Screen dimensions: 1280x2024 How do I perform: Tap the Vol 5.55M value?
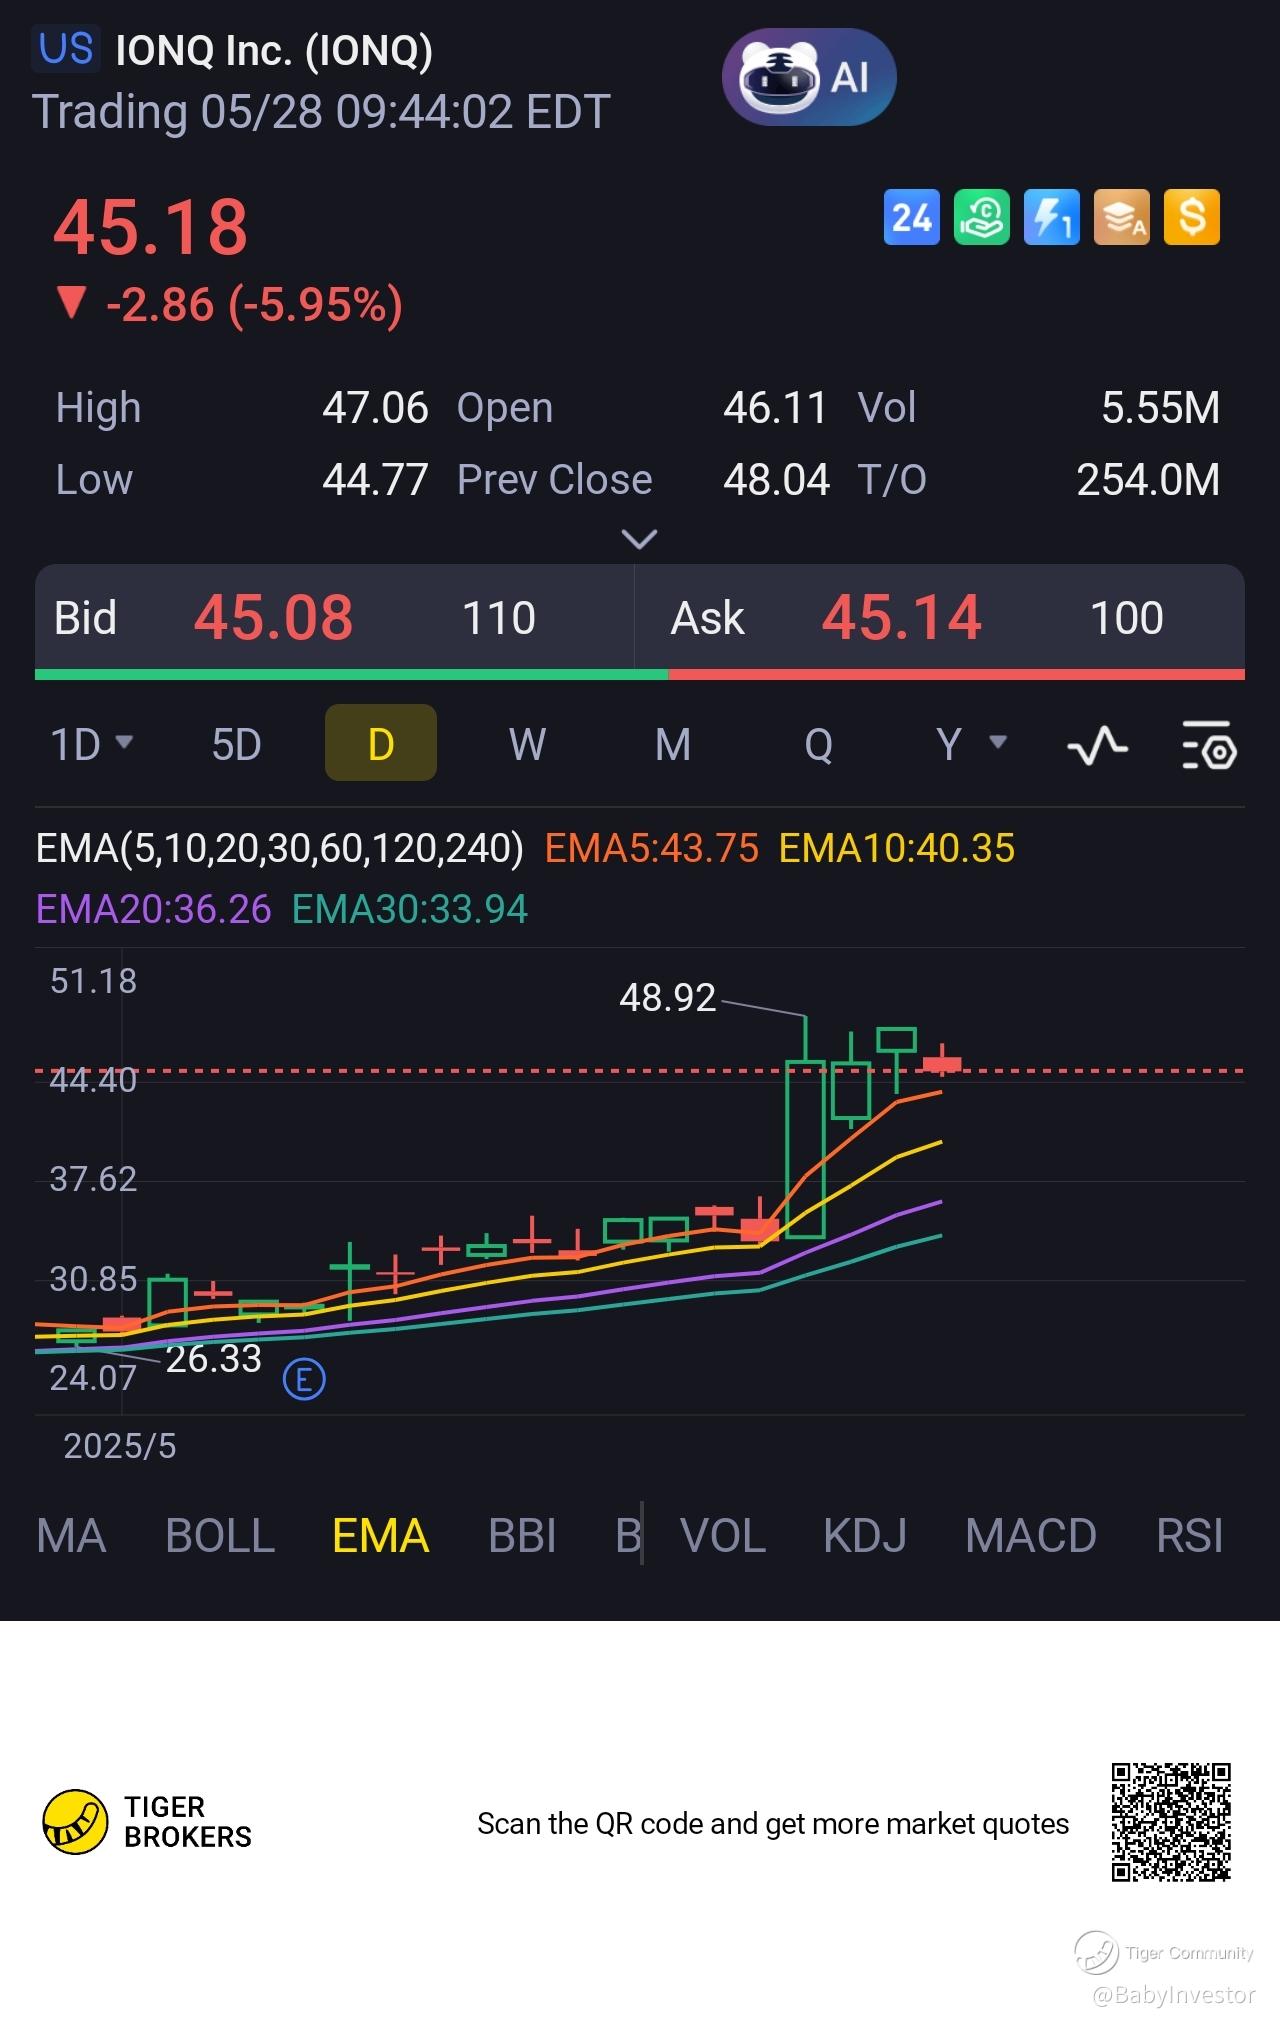point(1160,408)
